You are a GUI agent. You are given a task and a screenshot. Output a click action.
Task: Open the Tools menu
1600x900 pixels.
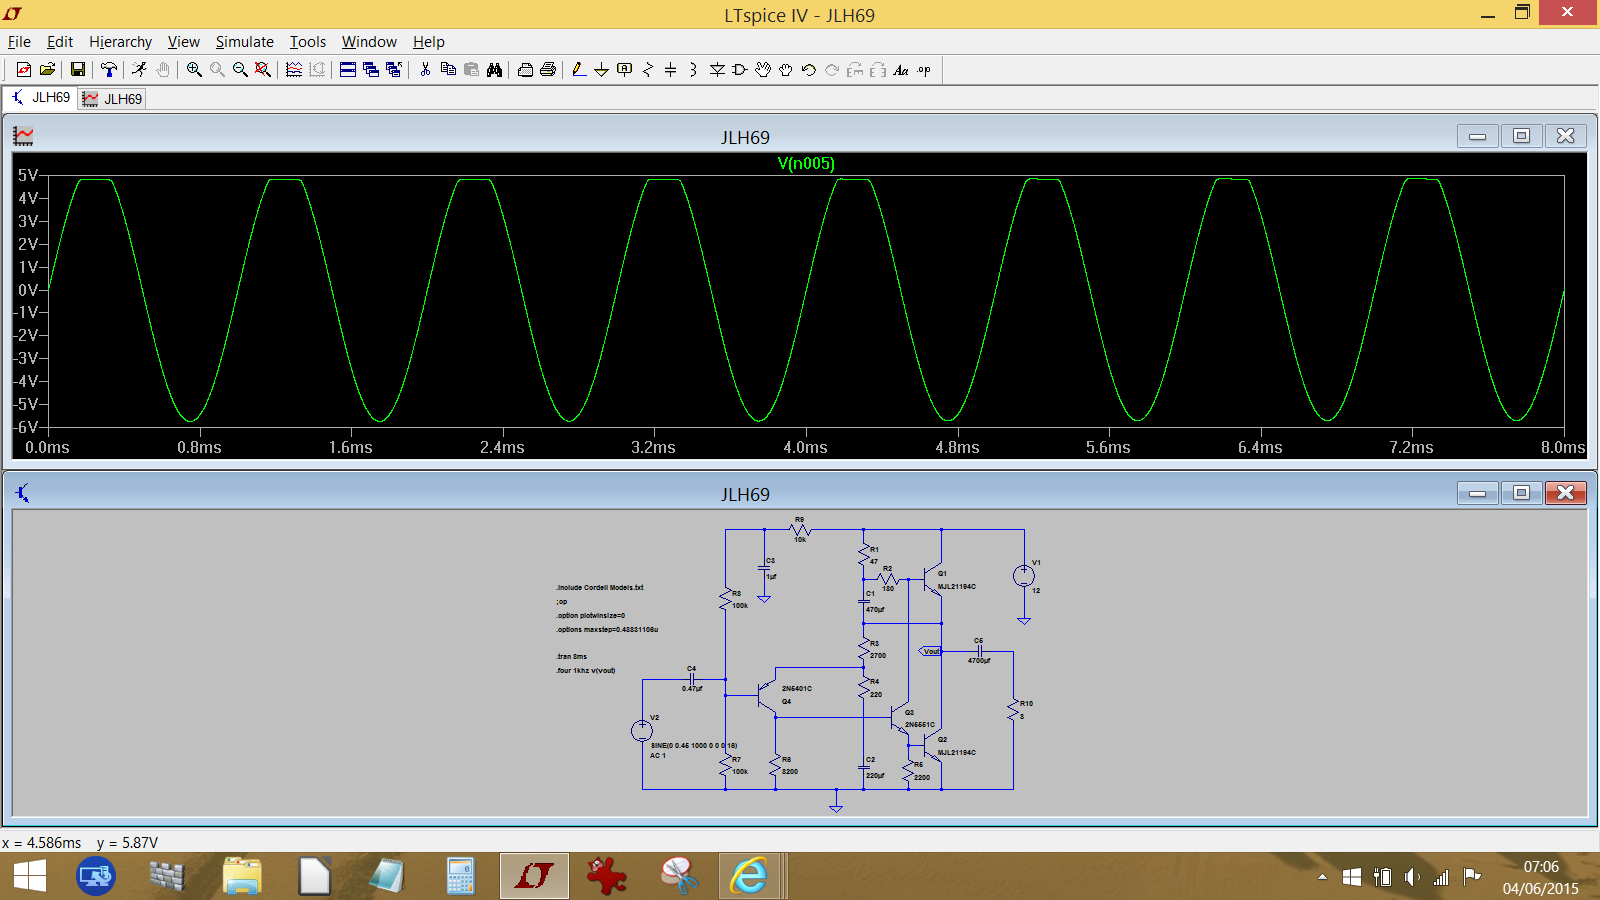tap(308, 42)
